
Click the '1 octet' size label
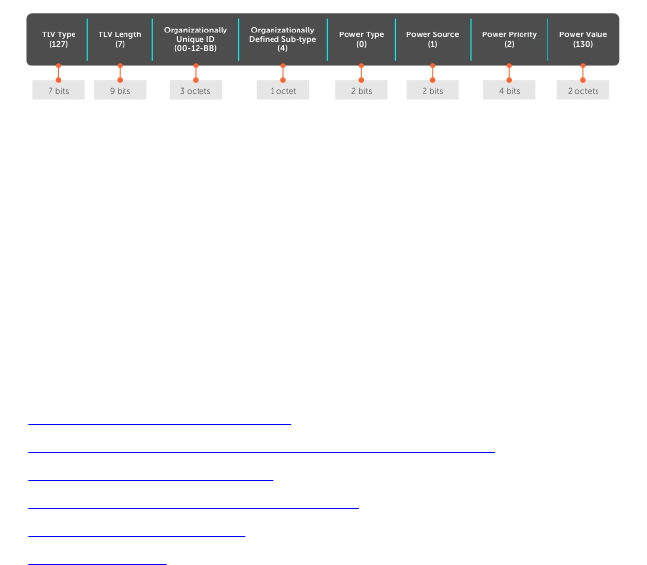(283, 90)
